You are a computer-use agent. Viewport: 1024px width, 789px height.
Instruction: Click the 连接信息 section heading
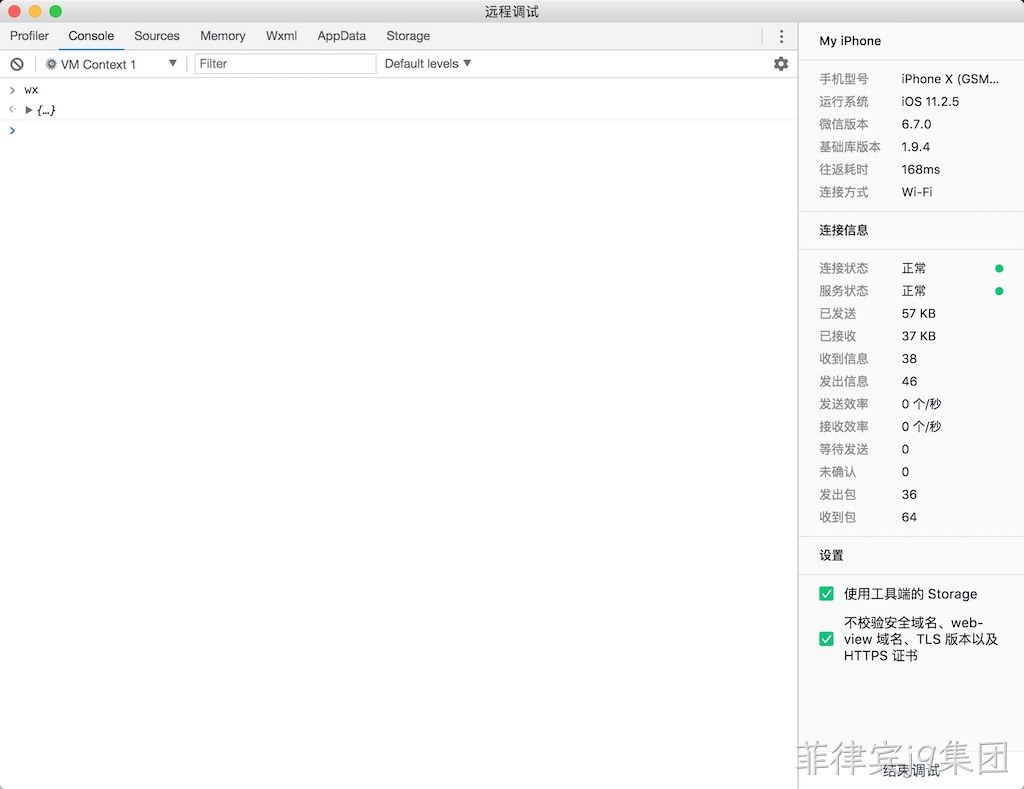[x=844, y=230]
